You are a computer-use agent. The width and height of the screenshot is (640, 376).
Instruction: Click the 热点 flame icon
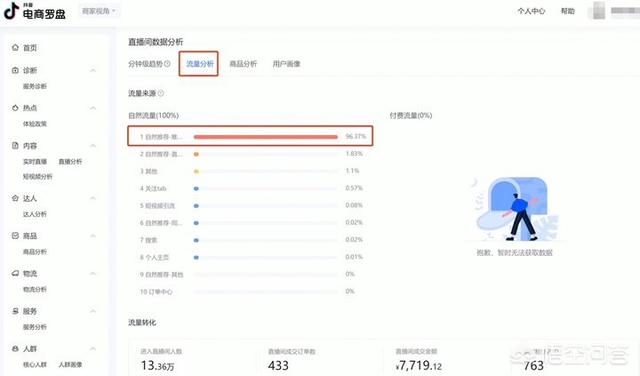point(15,108)
